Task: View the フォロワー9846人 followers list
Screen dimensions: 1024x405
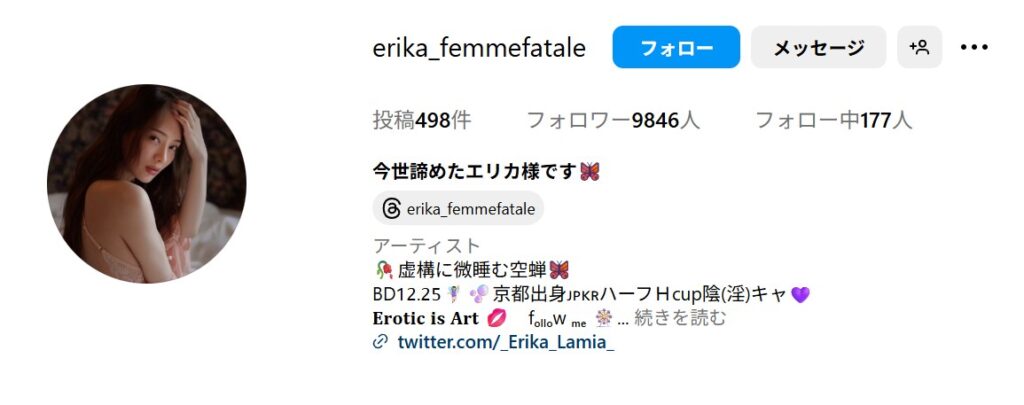Action: (613, 120)
